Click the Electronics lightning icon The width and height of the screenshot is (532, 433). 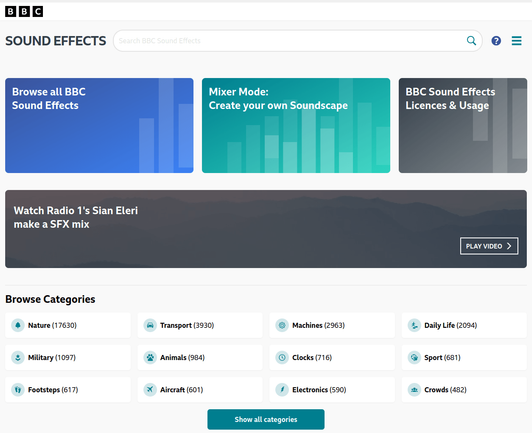click(x=282, y=390)
